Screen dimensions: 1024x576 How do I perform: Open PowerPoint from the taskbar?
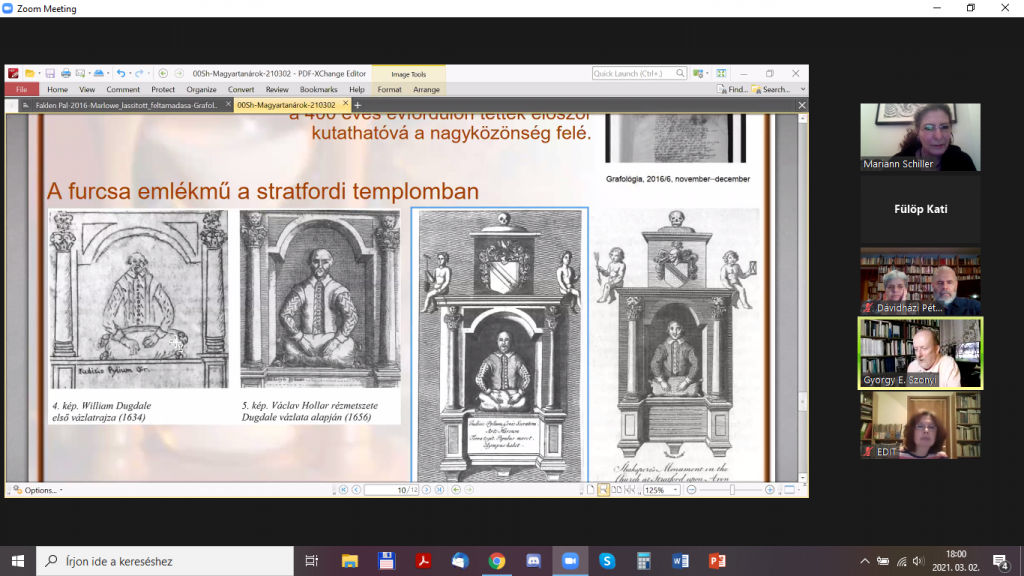point(717,561)
